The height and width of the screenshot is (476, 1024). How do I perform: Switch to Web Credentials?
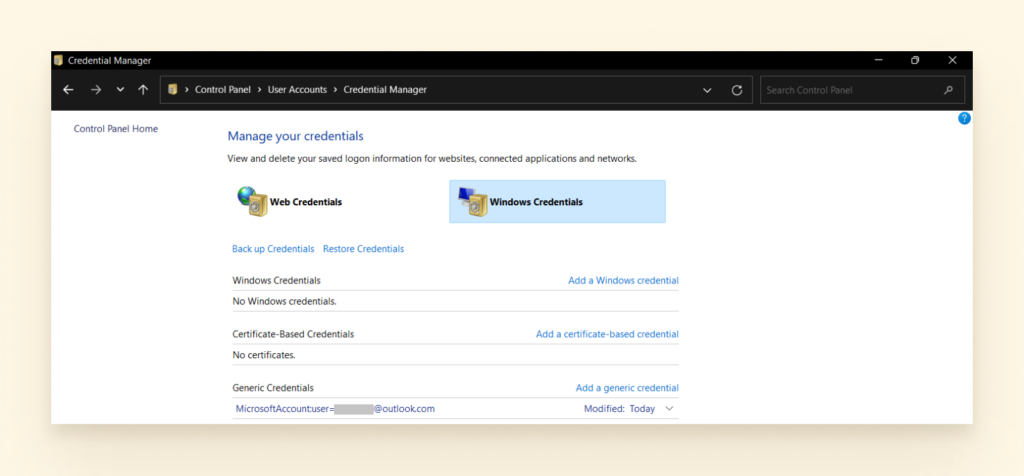point(306,202)
